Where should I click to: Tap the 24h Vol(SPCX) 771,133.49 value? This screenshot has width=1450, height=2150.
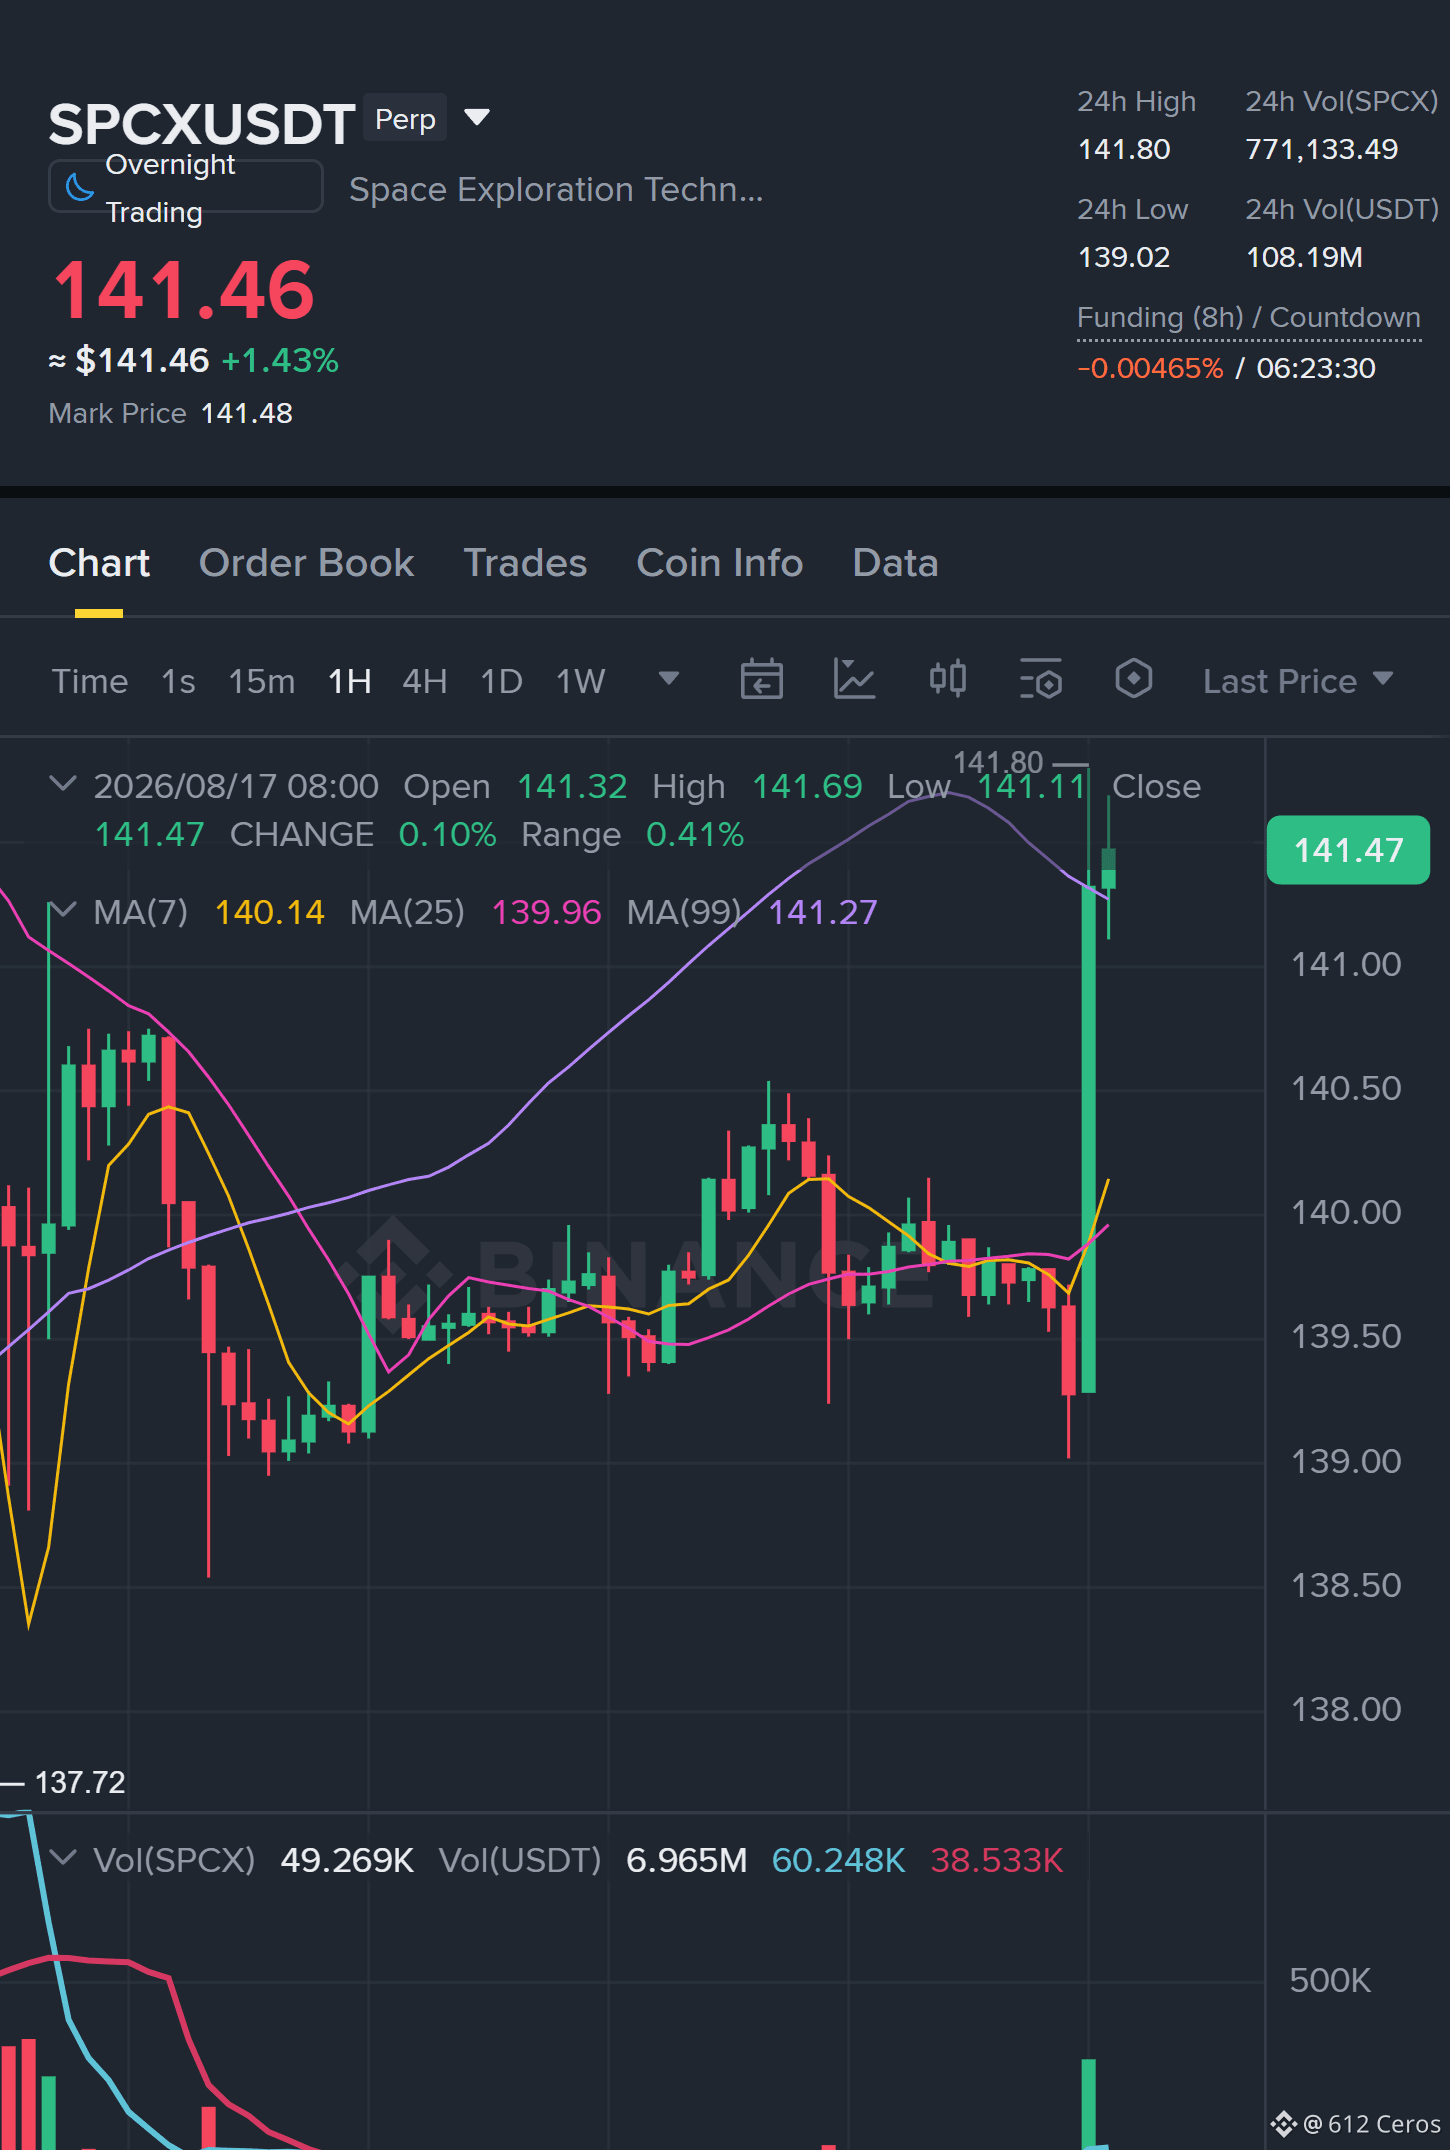click(1321, 149)
